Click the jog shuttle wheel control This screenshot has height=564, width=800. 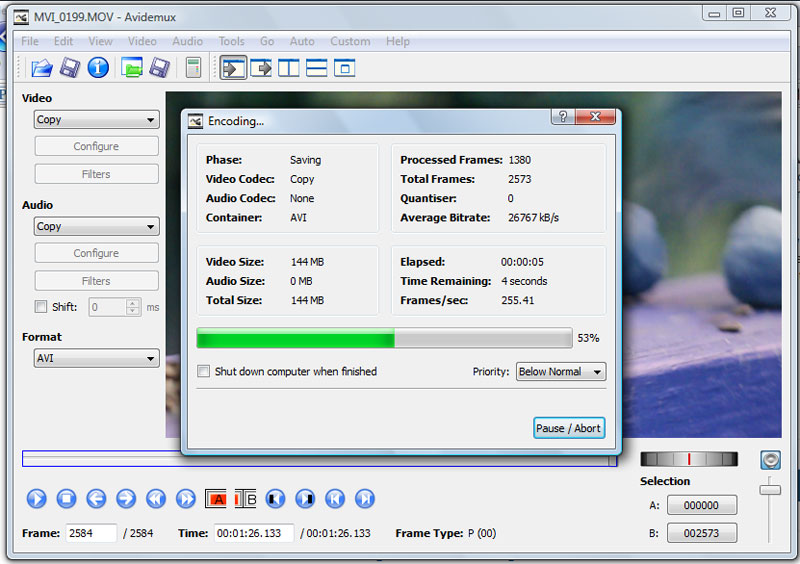(x=689, y=459)
